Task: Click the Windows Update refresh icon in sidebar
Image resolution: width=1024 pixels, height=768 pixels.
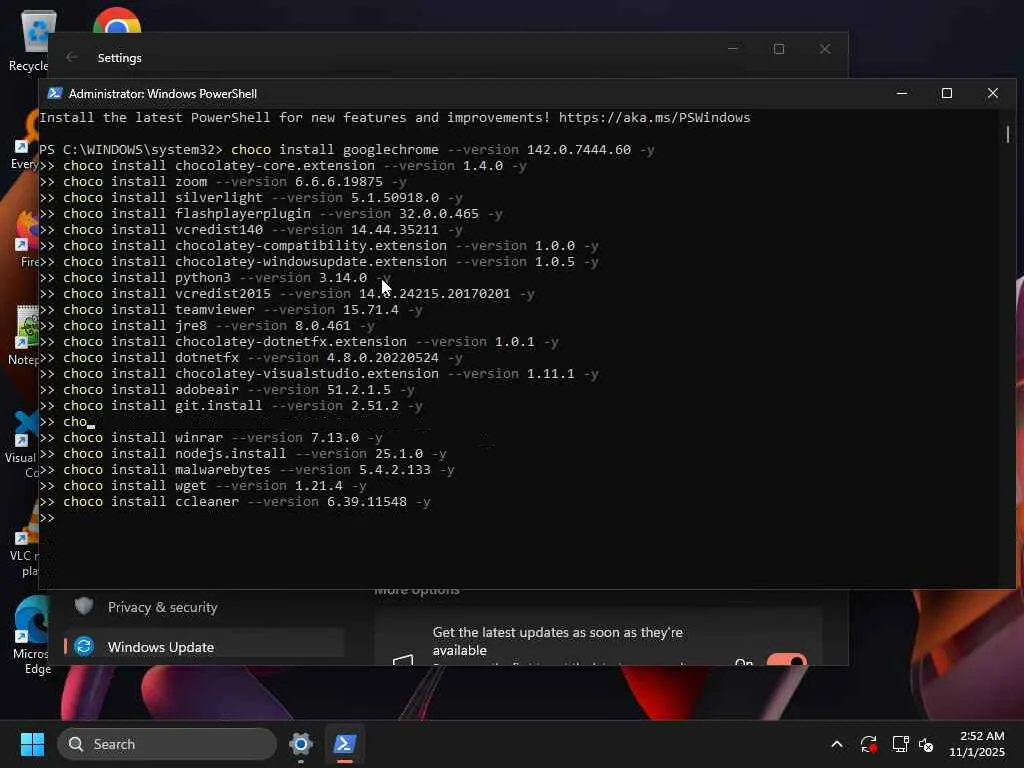Action: point(84,647)
